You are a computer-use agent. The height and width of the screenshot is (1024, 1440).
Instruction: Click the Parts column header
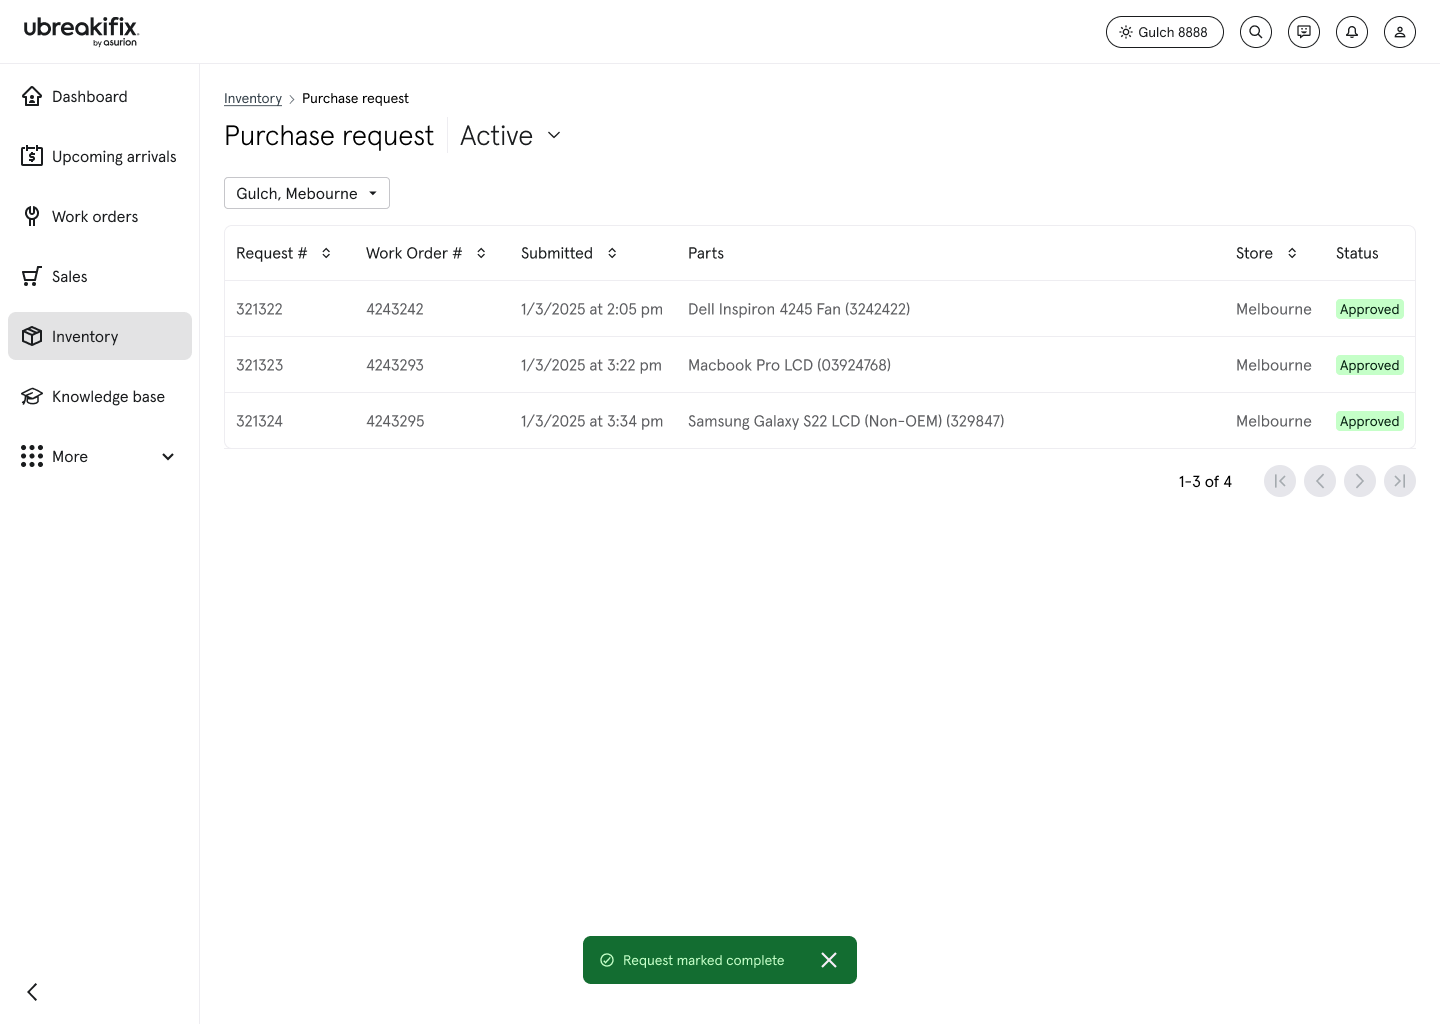pyautogui.click(x=706, y=253)
